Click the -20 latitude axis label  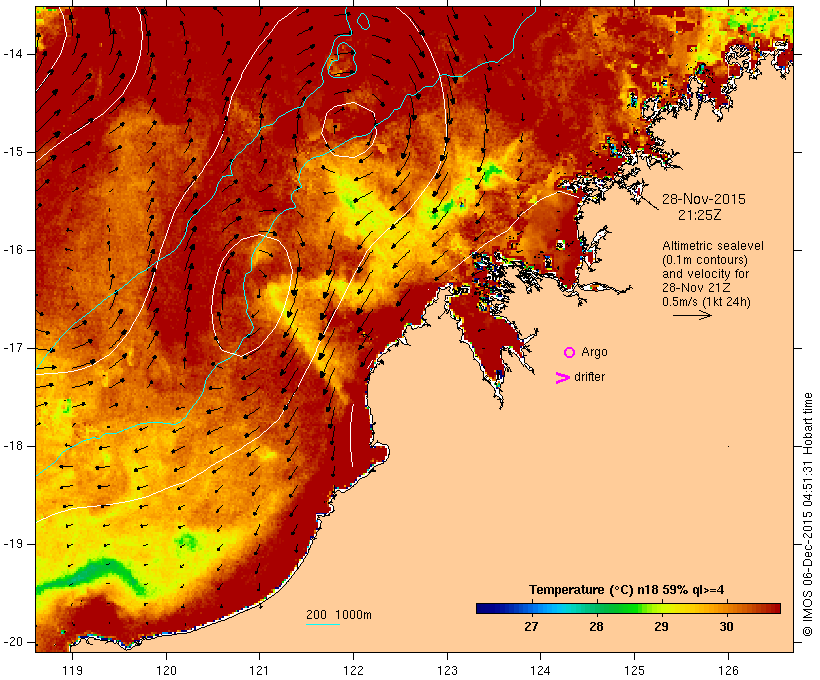pyautogui.click(x=13, y=642)
